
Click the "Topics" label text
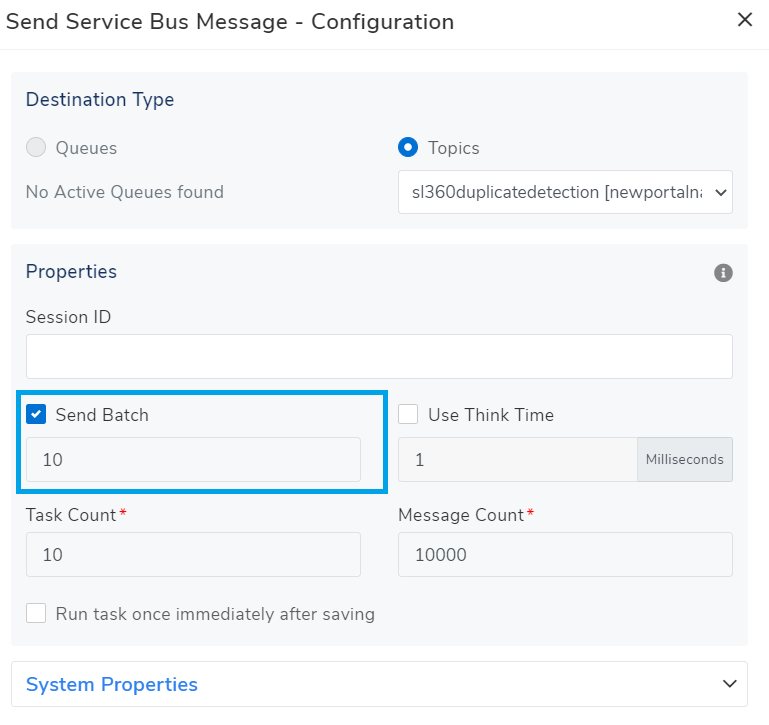click(x=454, y=148)
